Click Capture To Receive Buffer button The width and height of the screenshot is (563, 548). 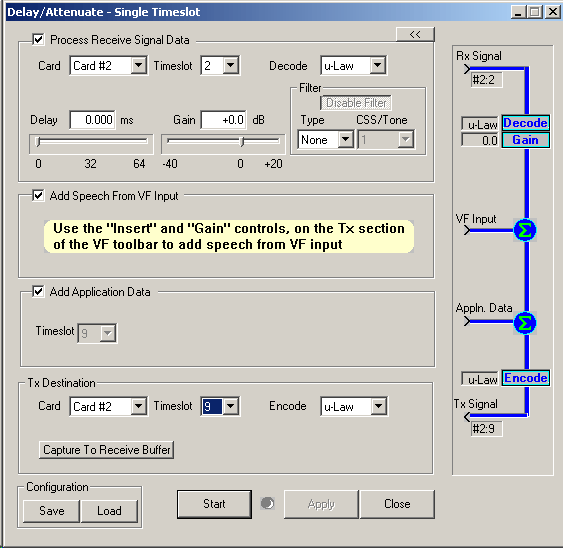pos(106,450)
